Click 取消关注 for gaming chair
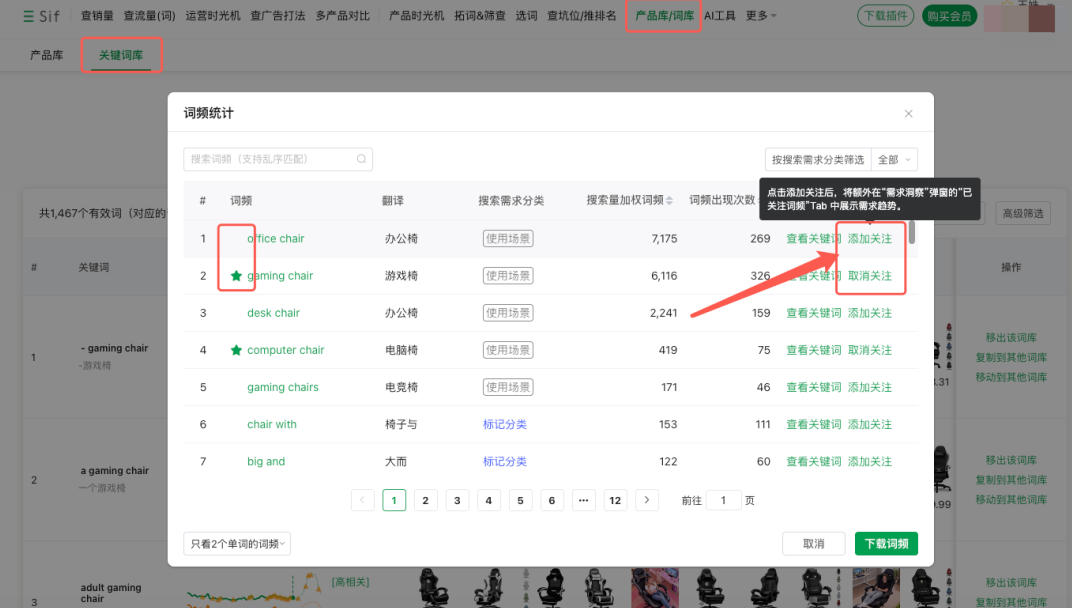The image size is (1072, 608). [870, 276]
